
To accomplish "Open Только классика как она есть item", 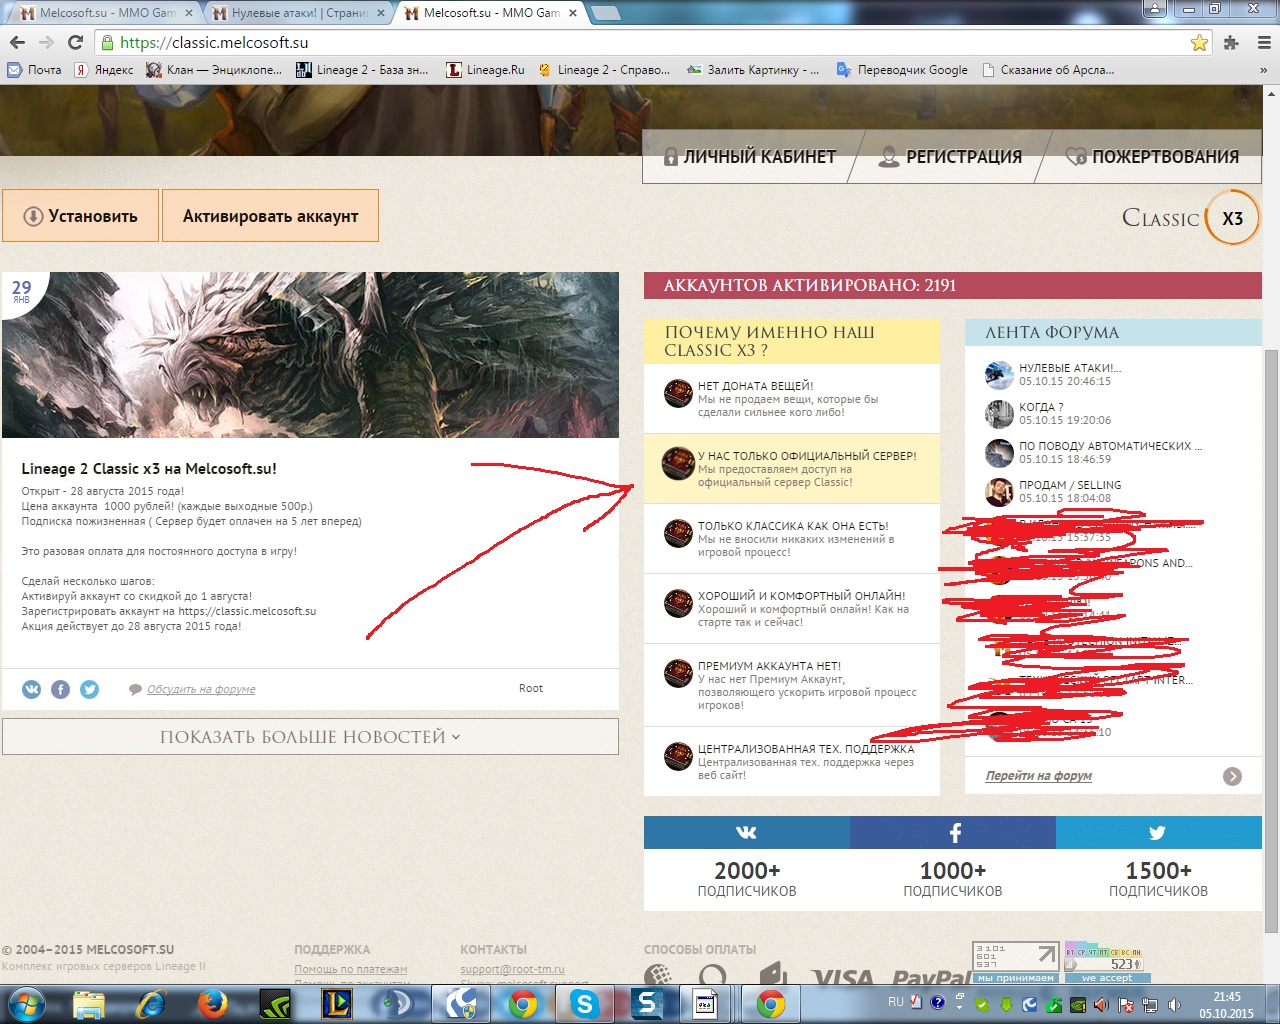I will [792, 538].
